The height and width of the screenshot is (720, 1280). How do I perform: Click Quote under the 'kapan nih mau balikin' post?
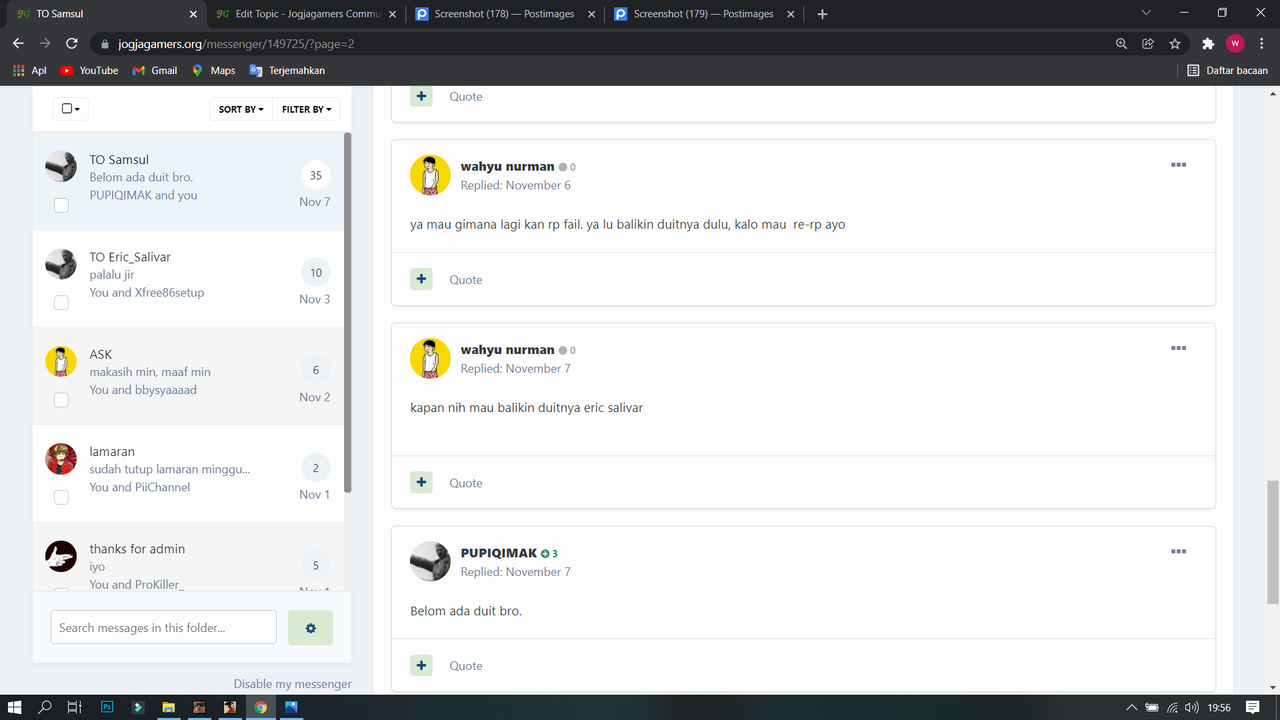tap(466, 483)
